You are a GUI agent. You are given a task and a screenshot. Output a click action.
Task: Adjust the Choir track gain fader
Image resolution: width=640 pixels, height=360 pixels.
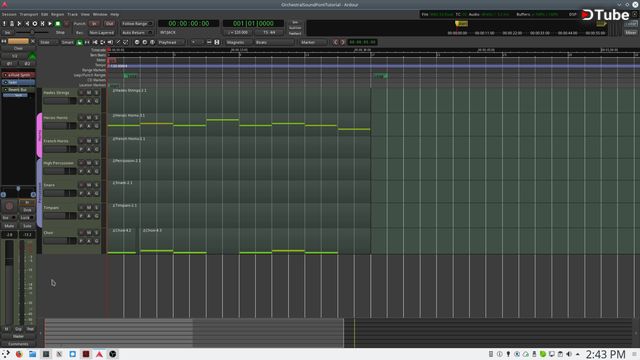60,241
